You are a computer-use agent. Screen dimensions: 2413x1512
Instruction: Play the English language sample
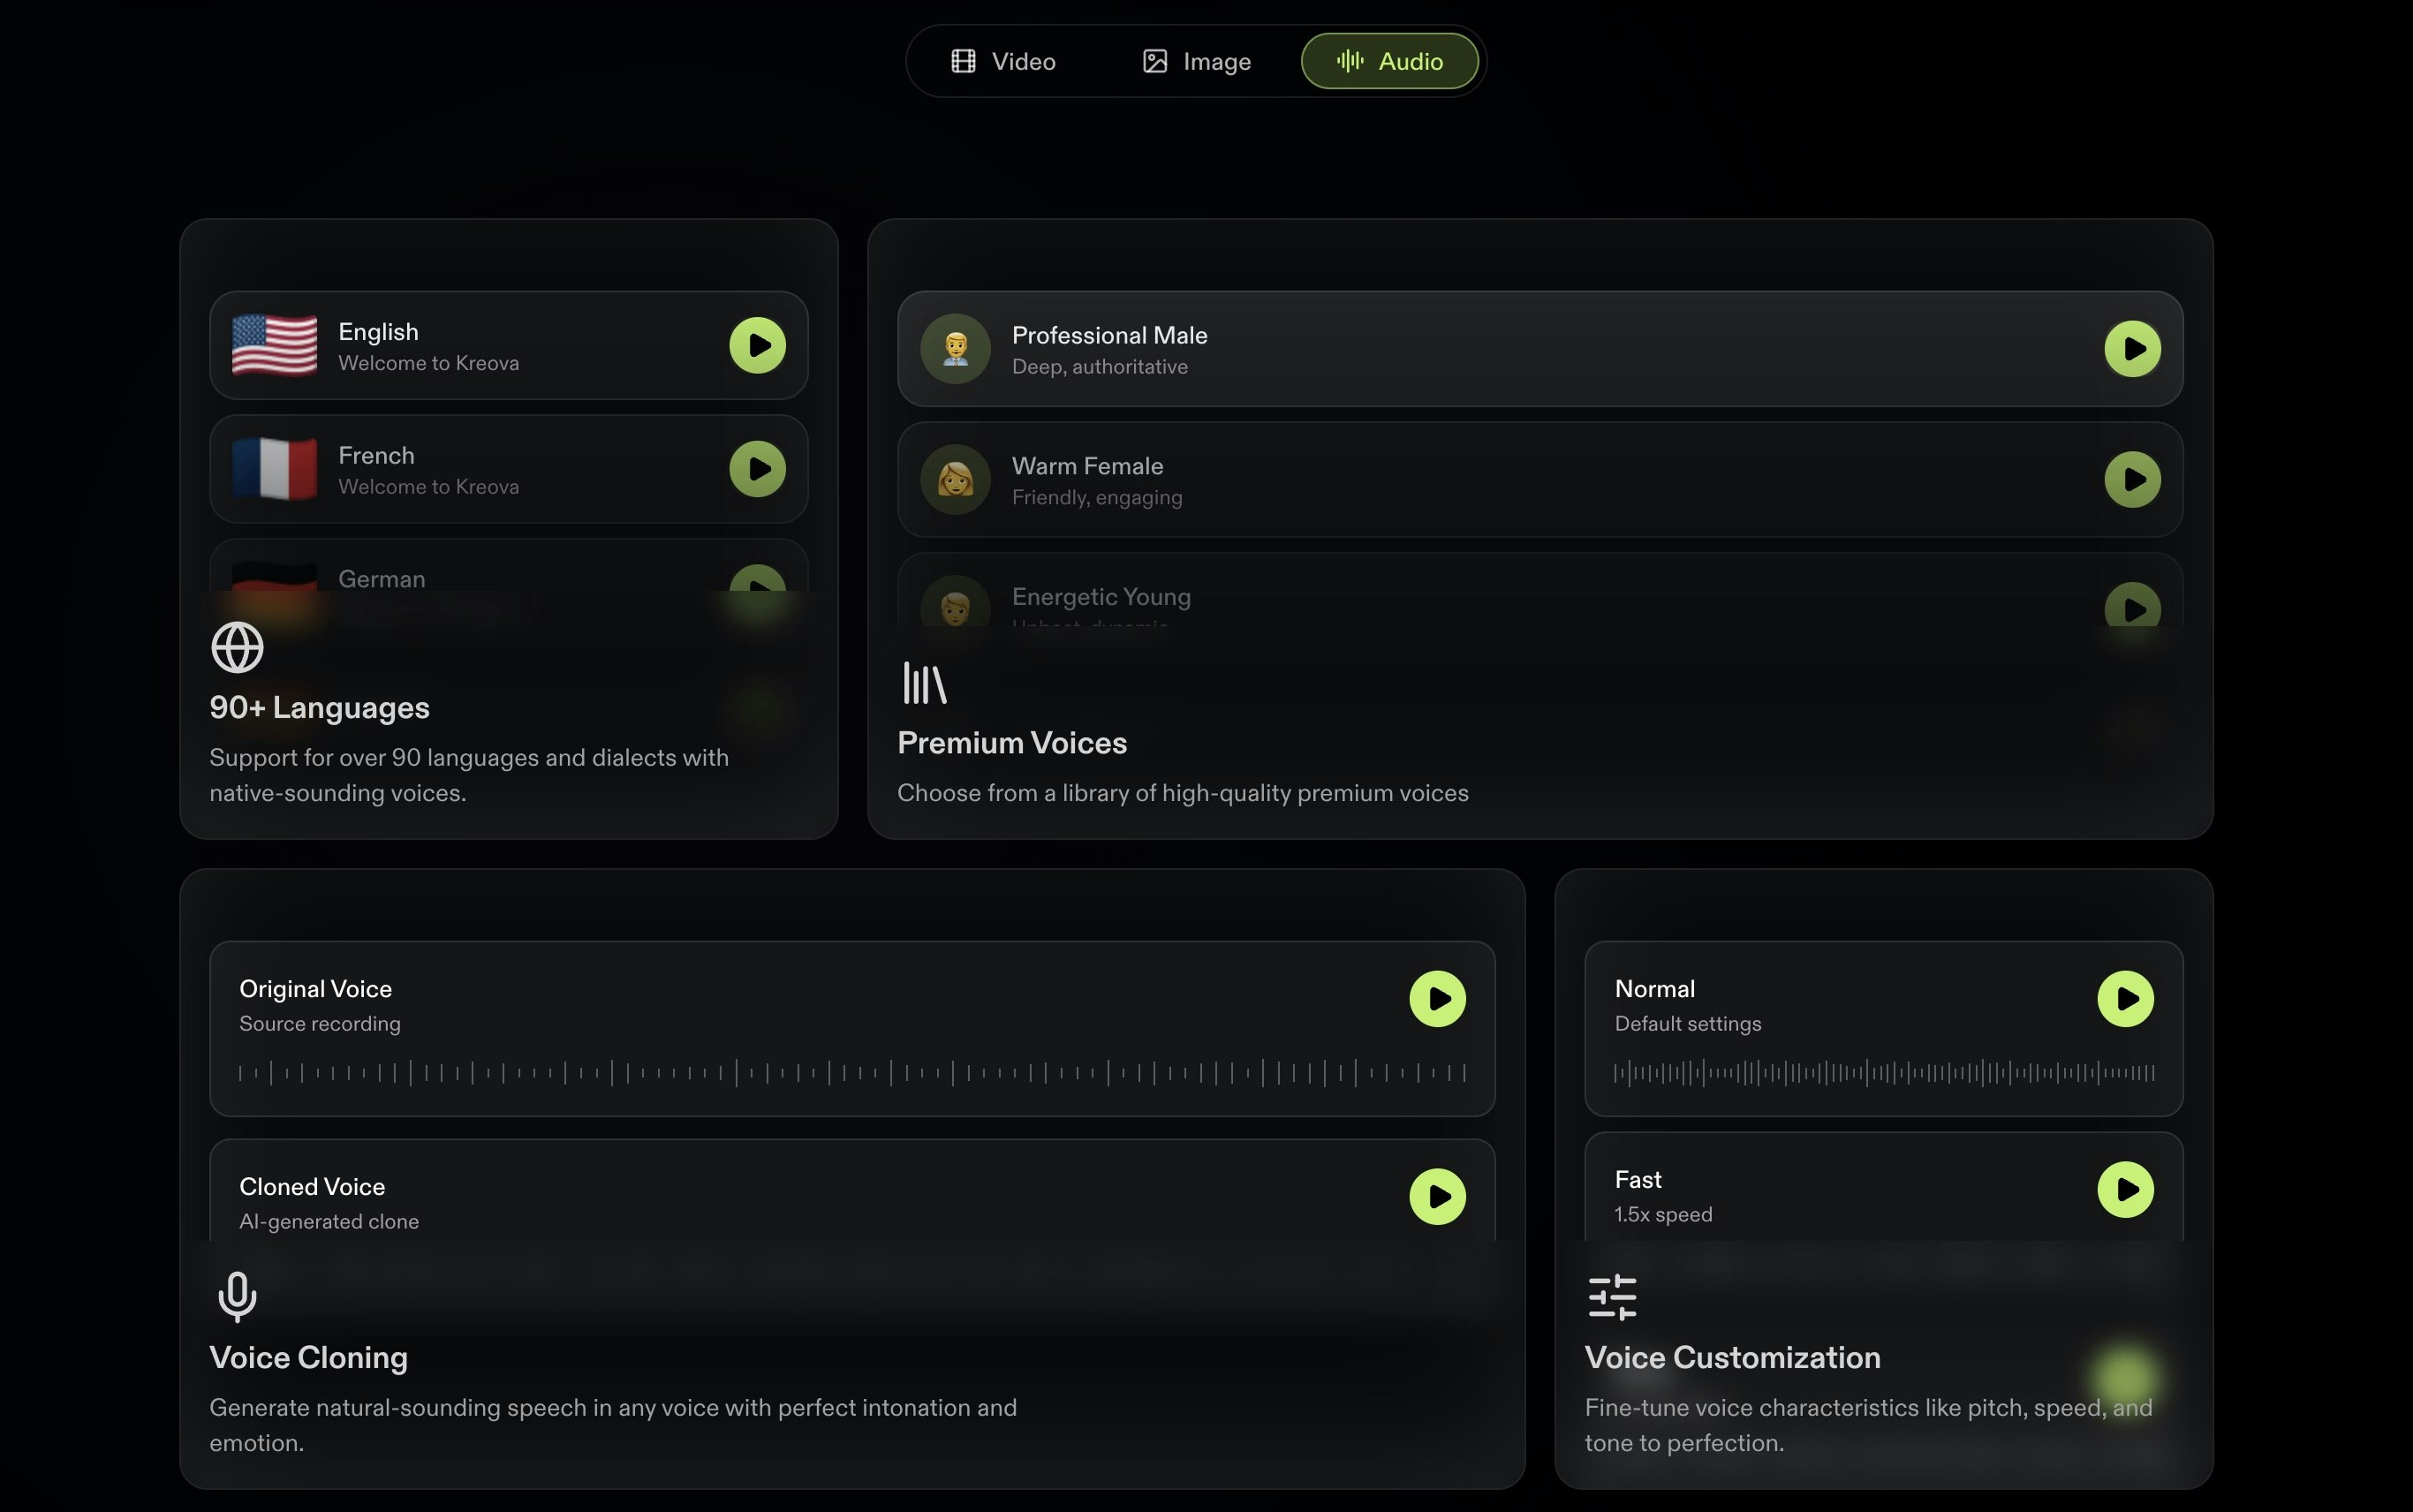click(x=757, y=345)
